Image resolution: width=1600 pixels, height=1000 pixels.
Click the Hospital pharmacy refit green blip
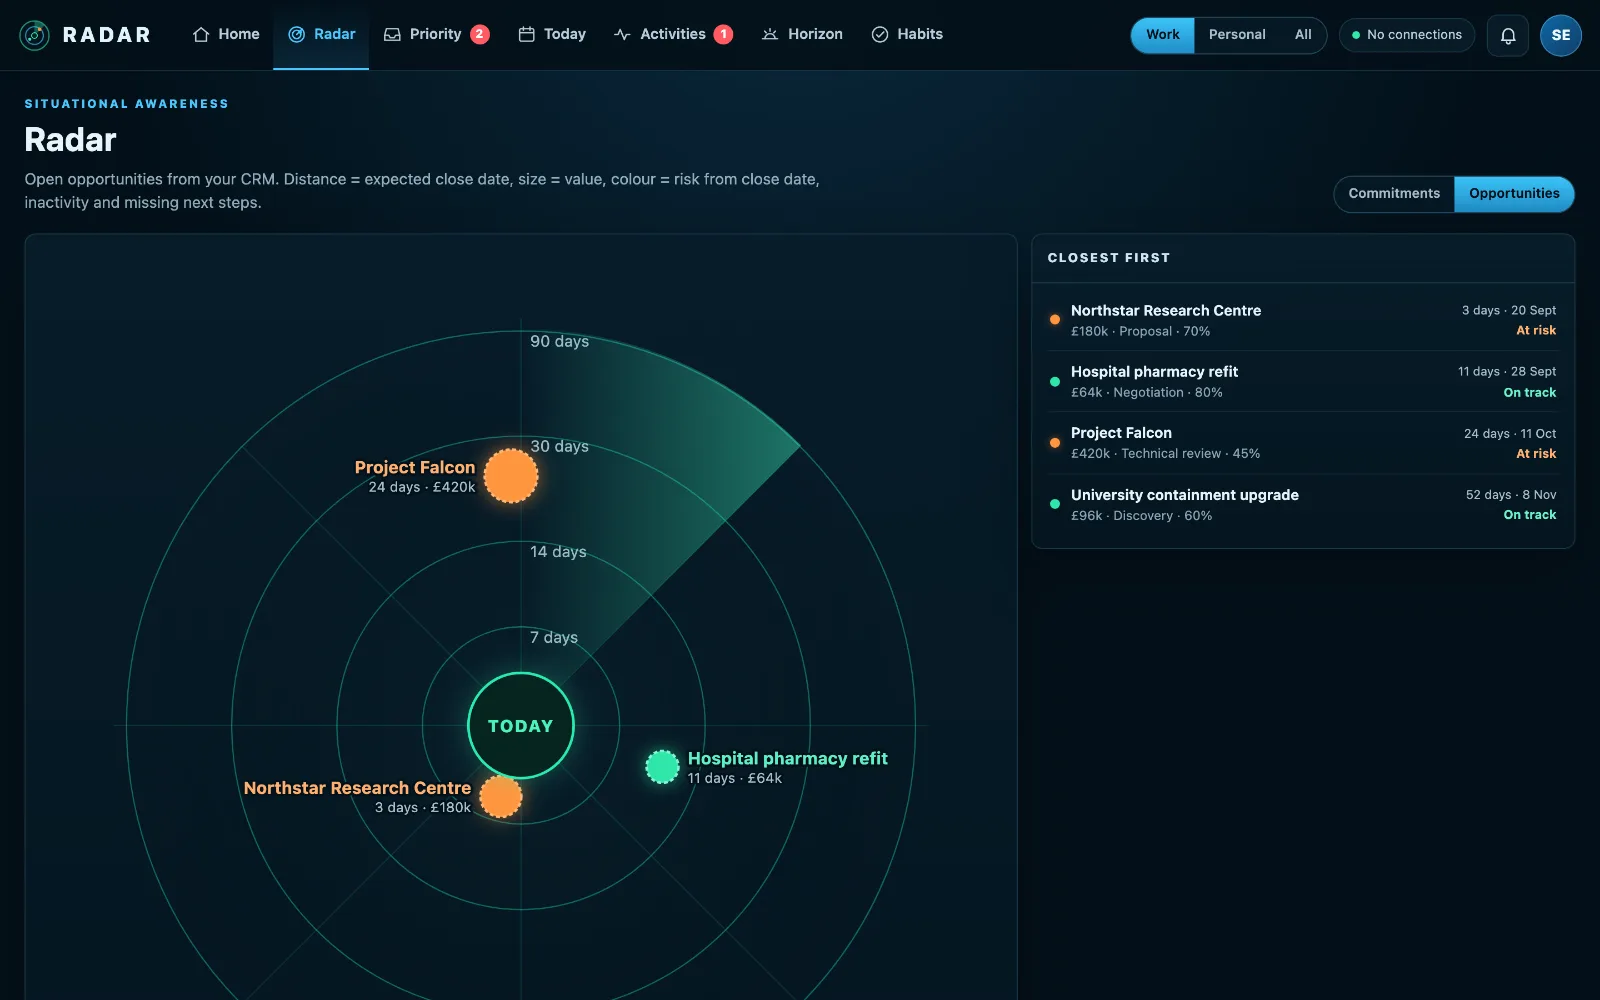662,767
